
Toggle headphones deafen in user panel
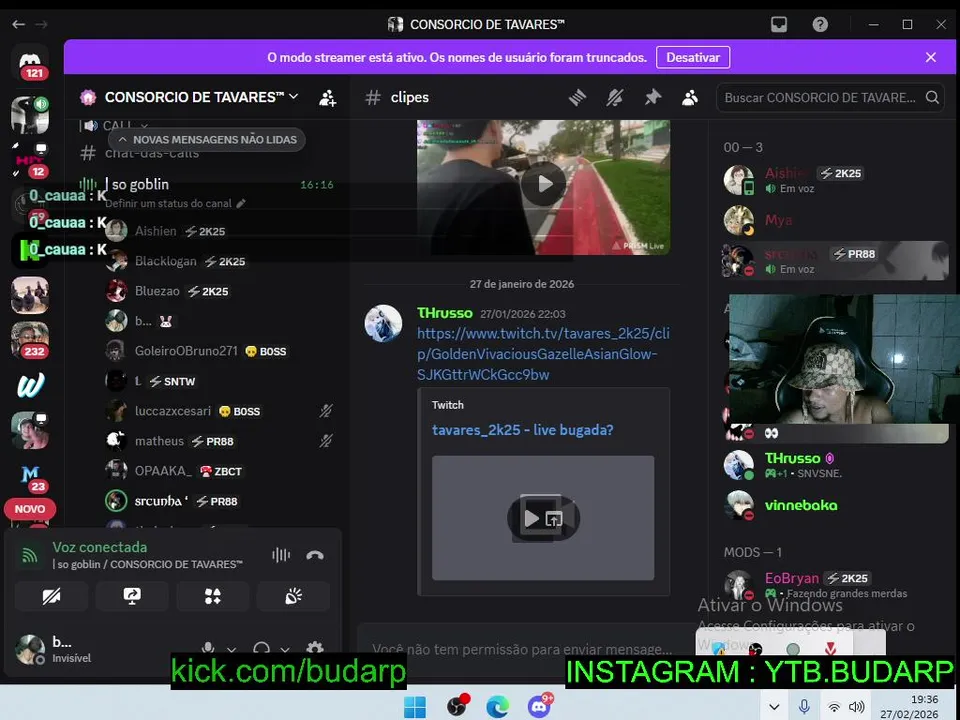[261, 648]
